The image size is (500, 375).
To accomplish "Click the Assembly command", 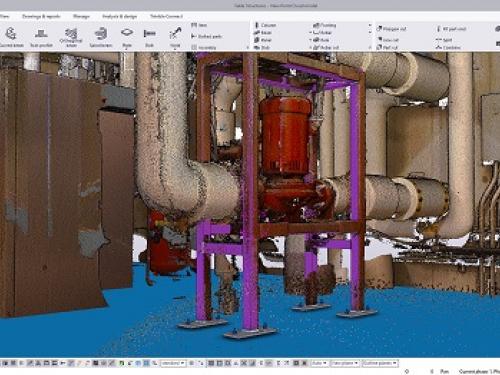I will coord(204,48).
